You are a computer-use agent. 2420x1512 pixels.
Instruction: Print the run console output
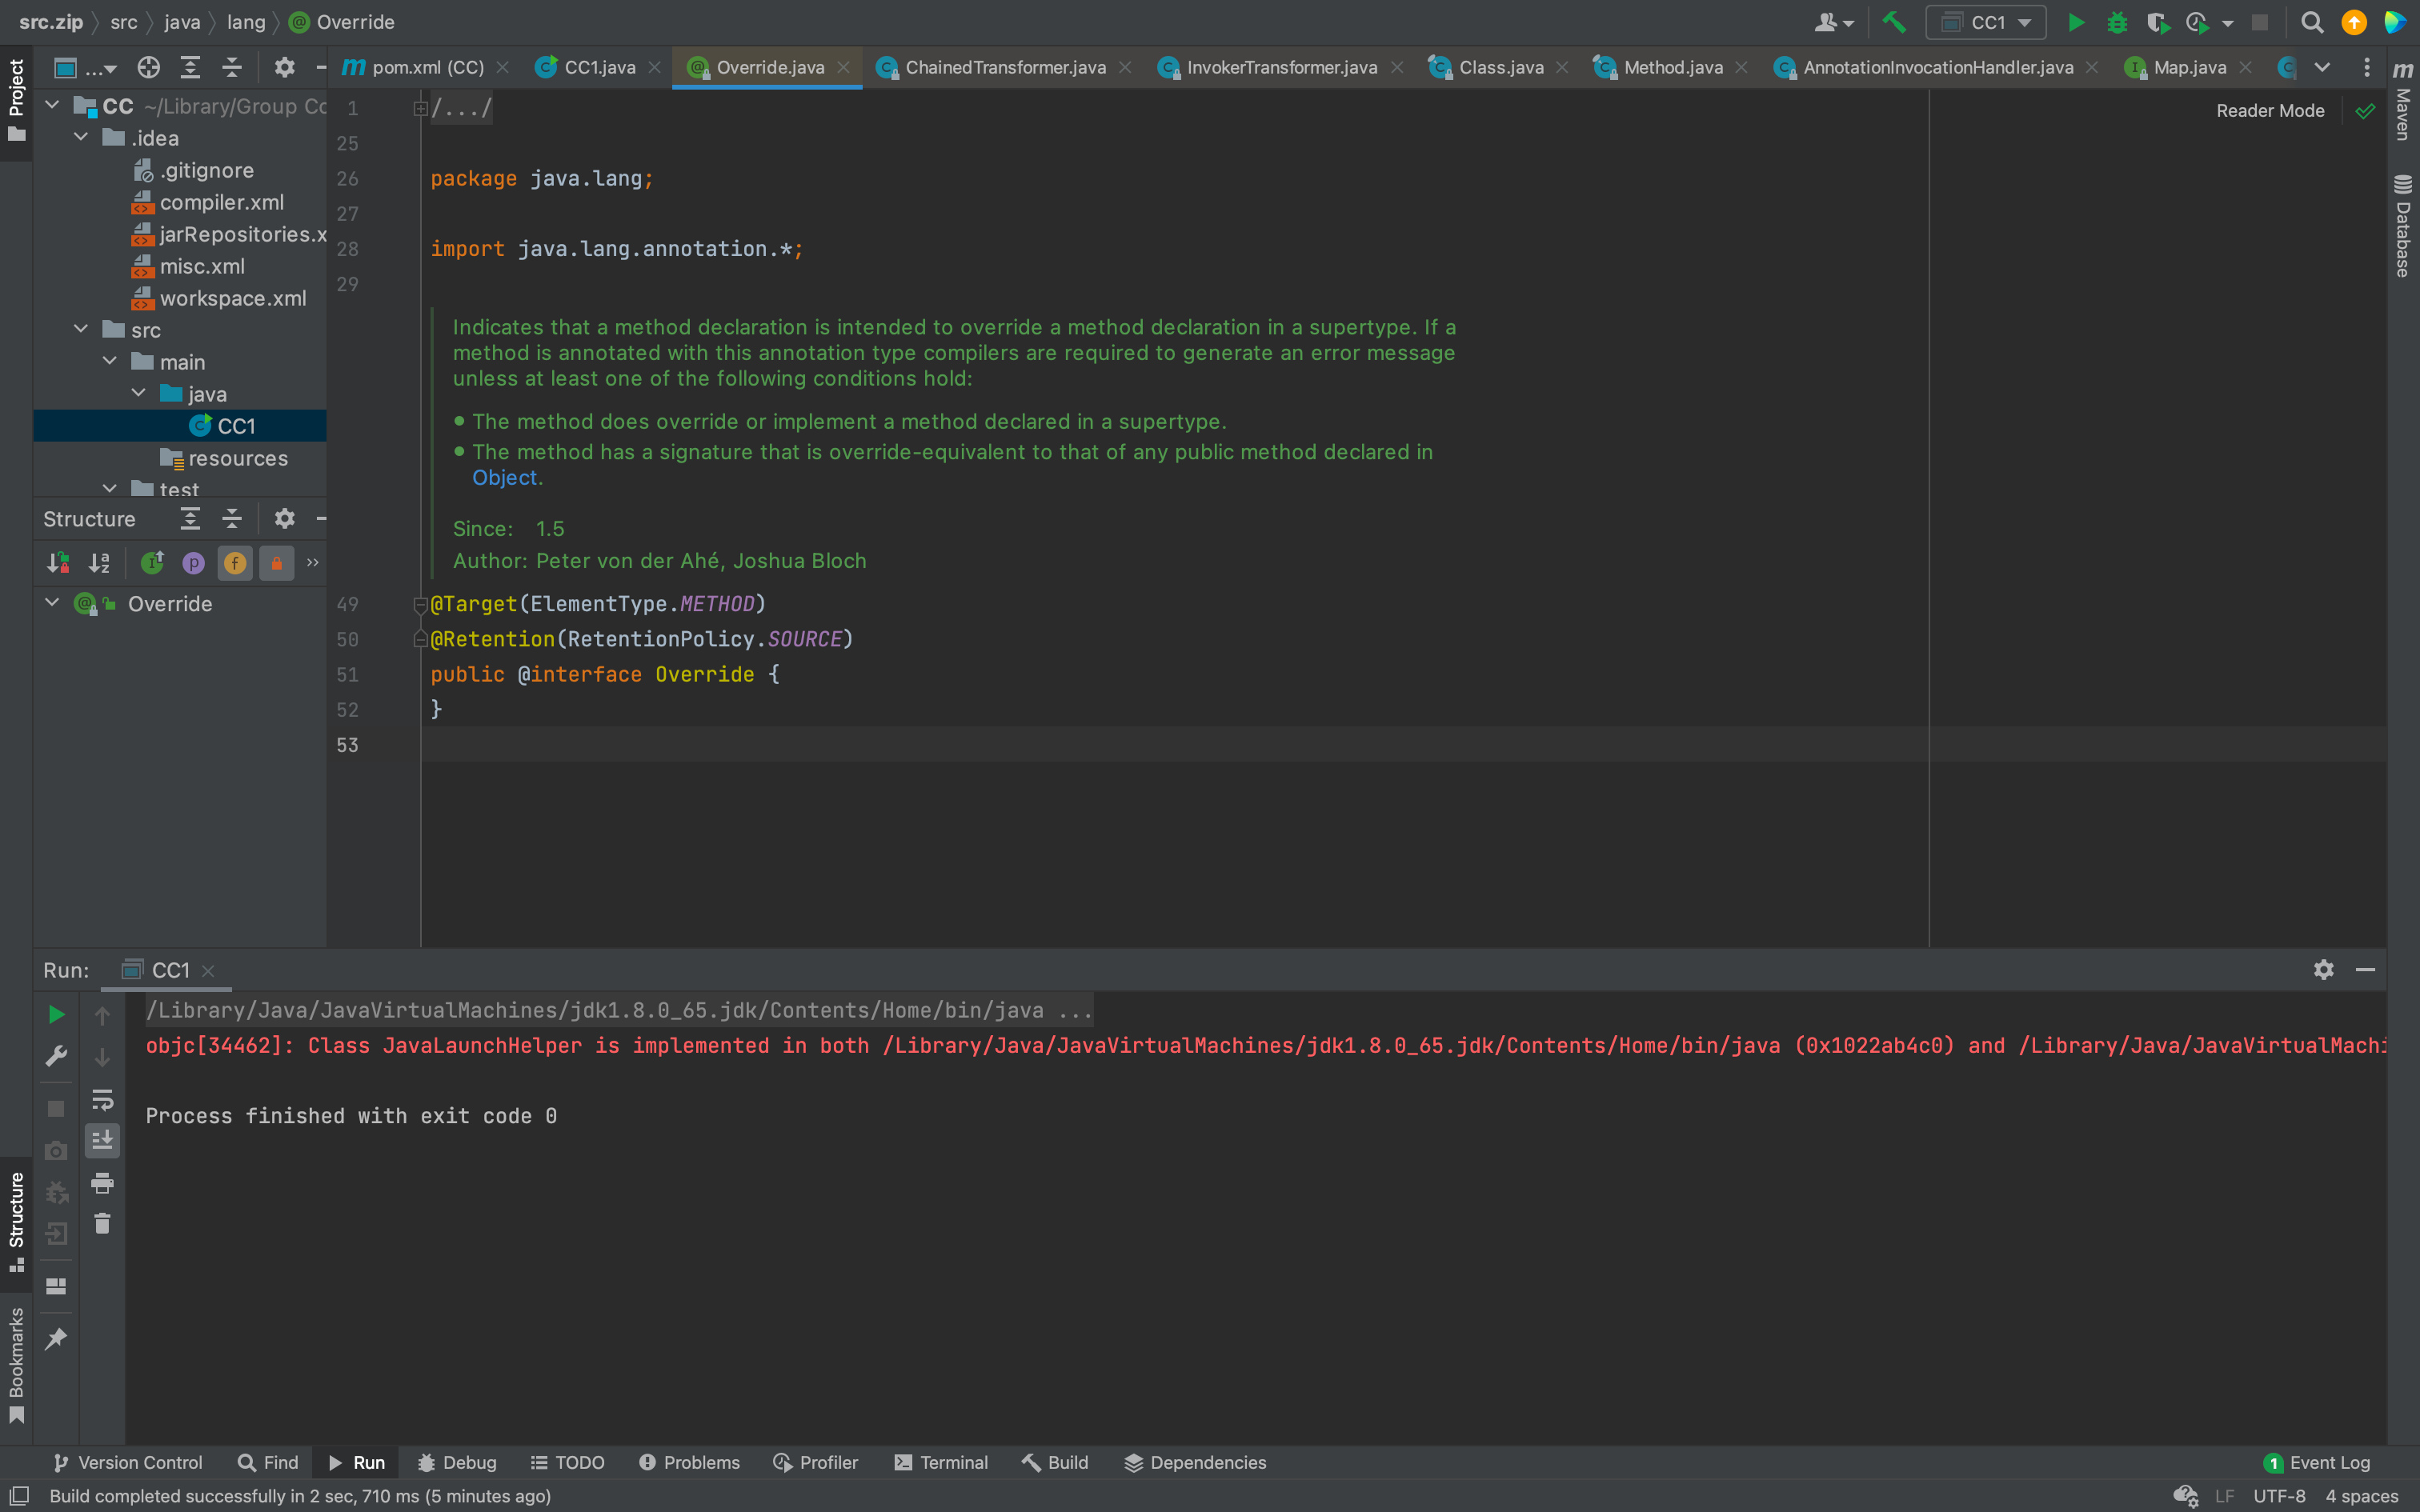click(x=102, y=1183)
